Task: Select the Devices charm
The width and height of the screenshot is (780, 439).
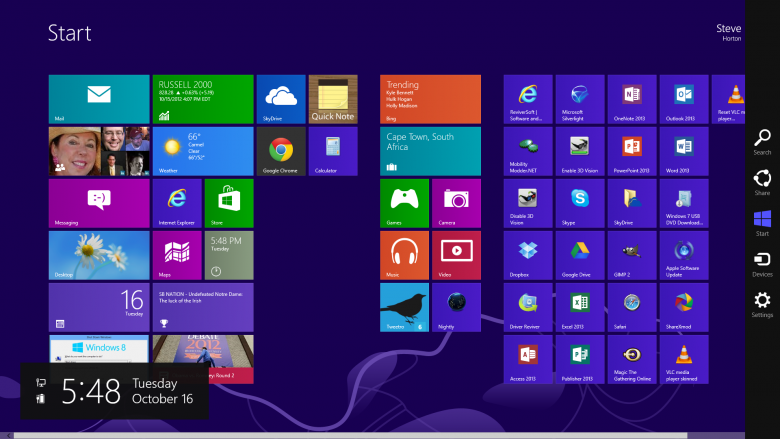Action: tap(762, 263)
